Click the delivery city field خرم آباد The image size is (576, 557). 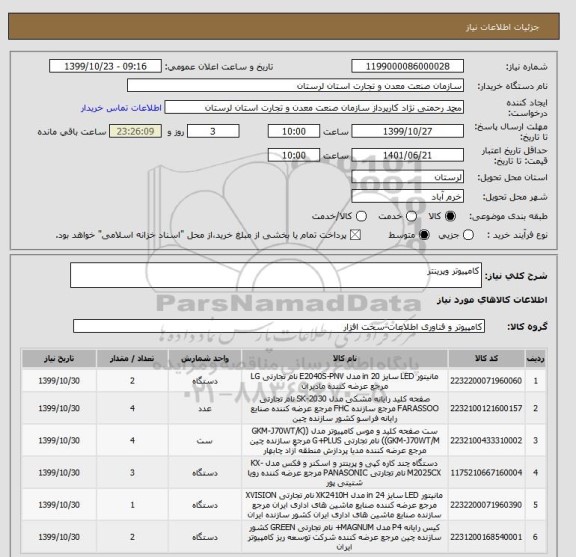(x=407, y=196)
